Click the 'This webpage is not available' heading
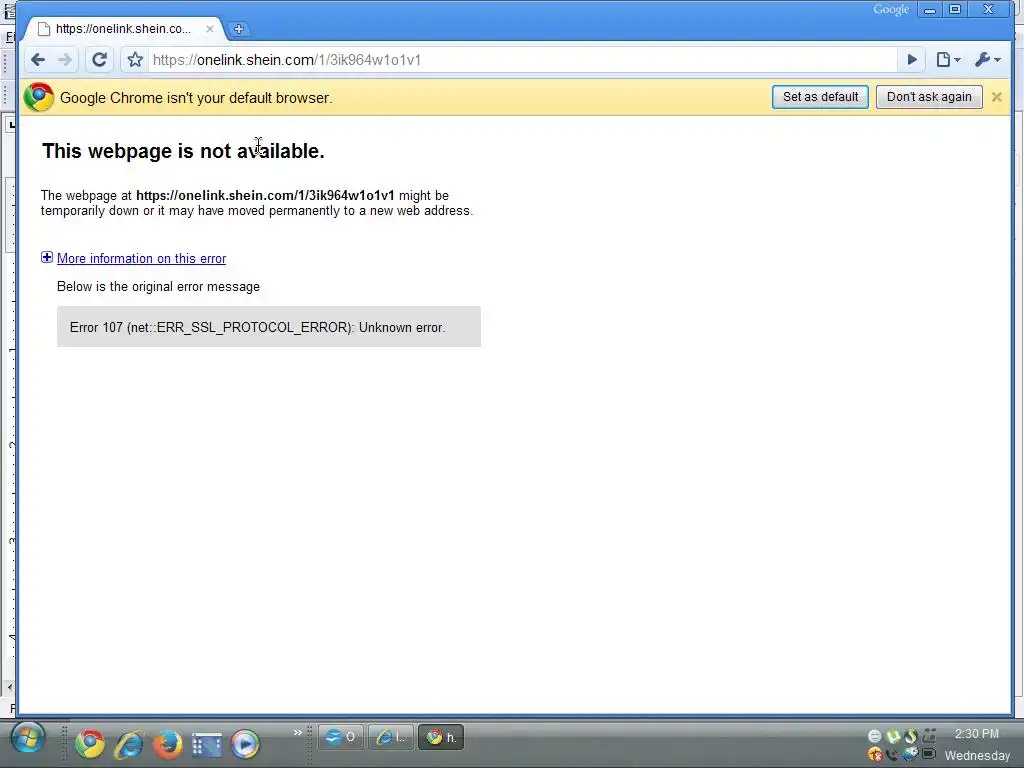1024x768 pixels. [184, 151]
